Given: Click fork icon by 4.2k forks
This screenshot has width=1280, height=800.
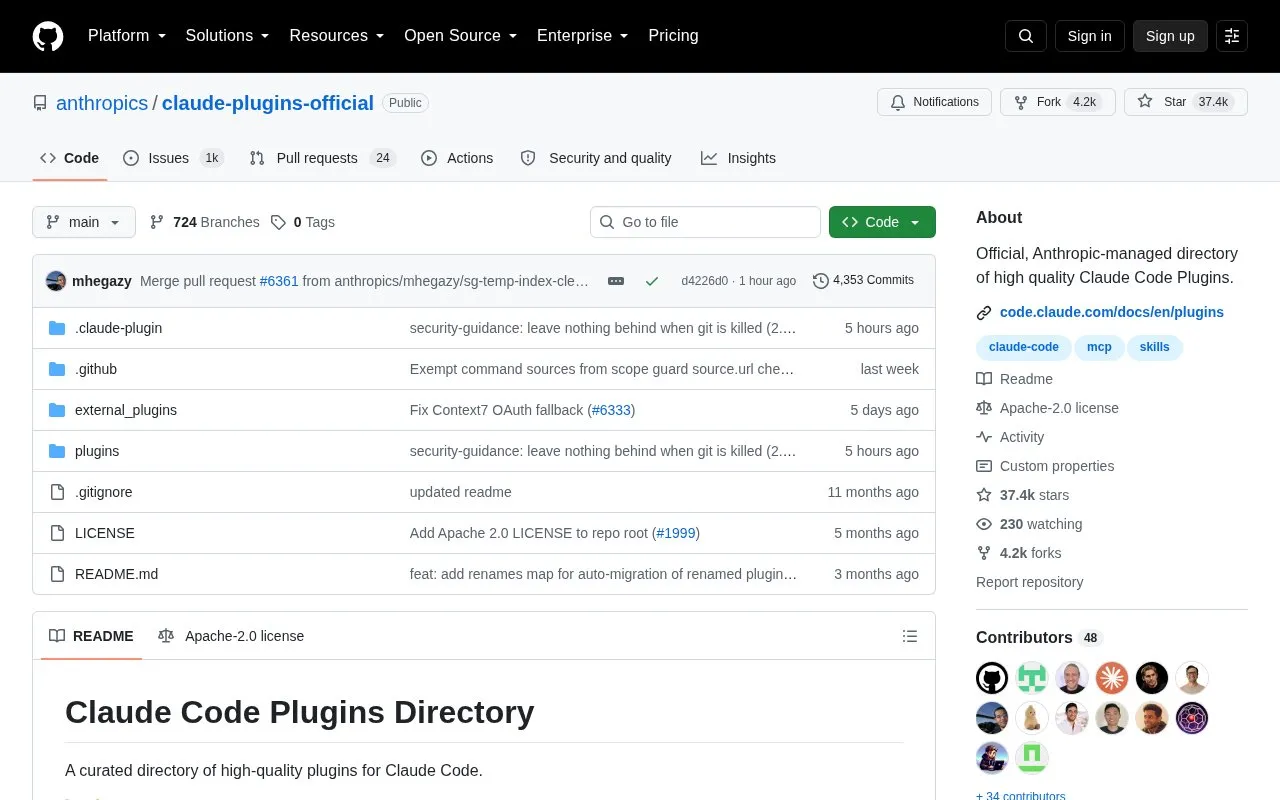Looking at the screenshot, I should [x=984, y=553].
